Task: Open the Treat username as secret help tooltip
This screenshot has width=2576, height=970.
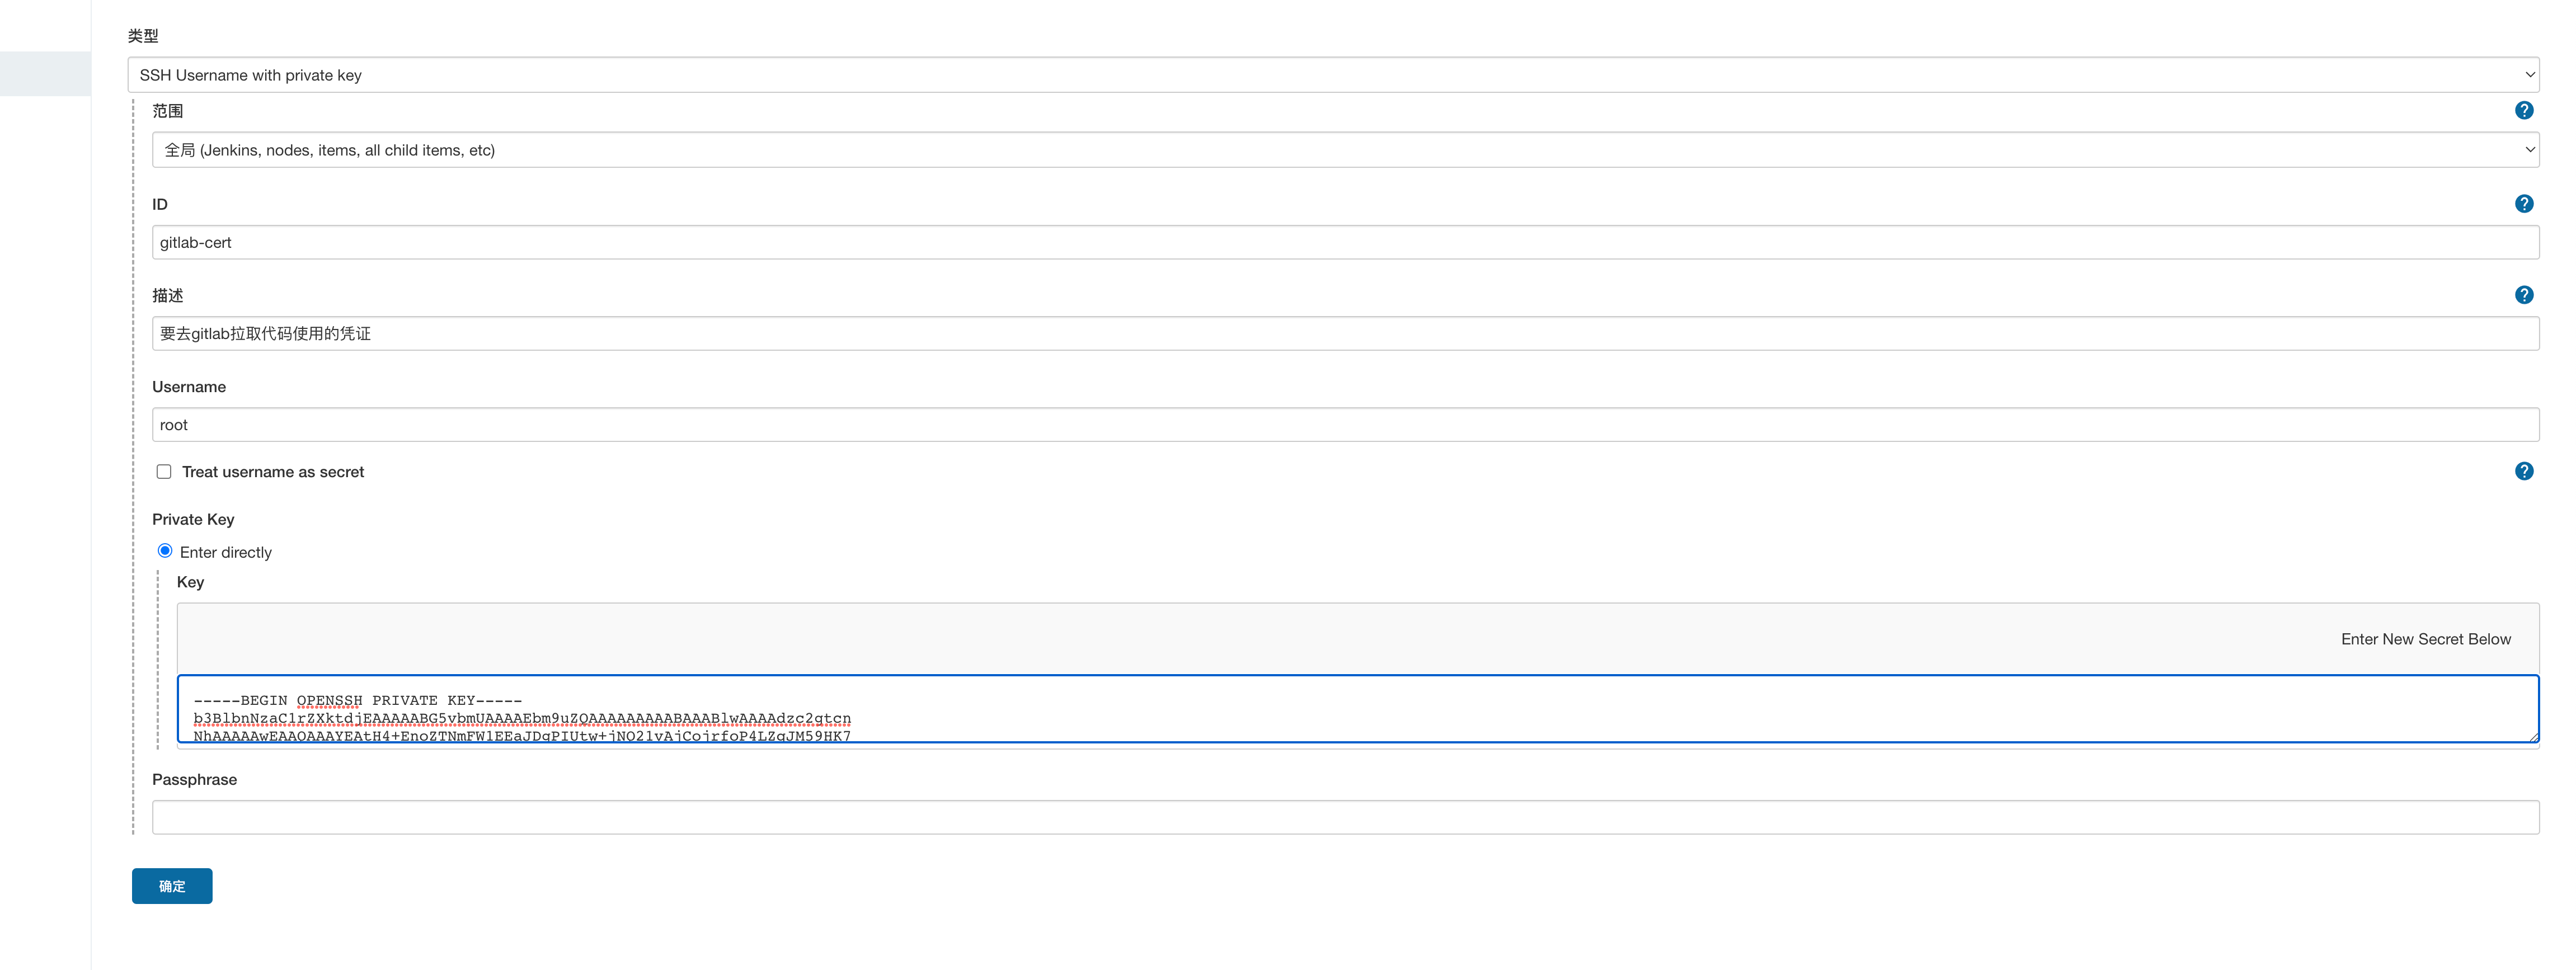Action: click(x=2524, y=471)
